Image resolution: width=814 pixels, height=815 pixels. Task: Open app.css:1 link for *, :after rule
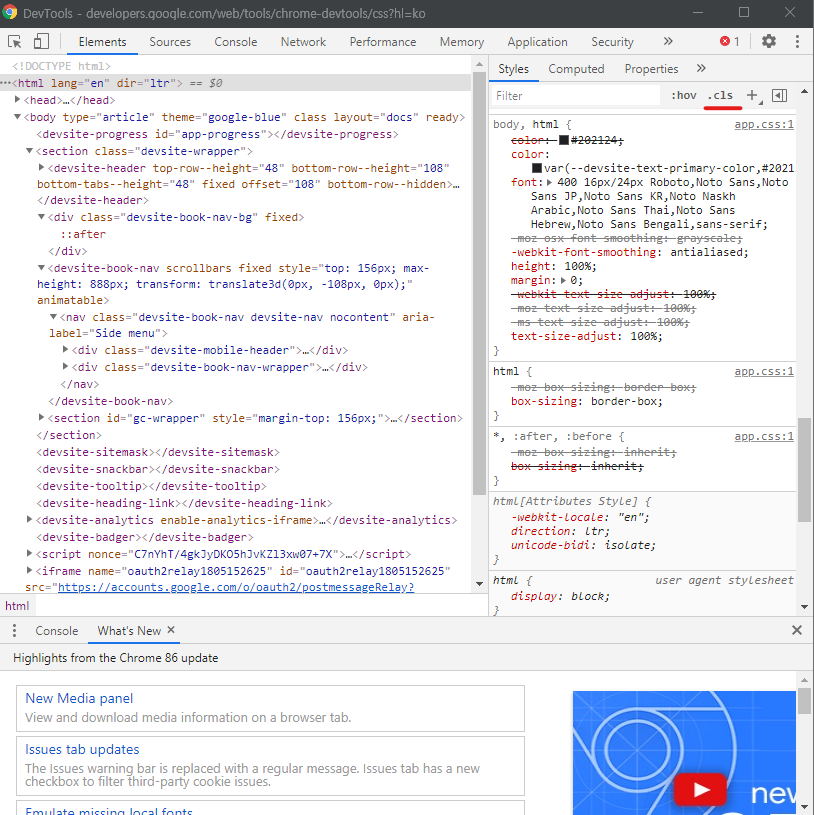click(x=764, y=436)
